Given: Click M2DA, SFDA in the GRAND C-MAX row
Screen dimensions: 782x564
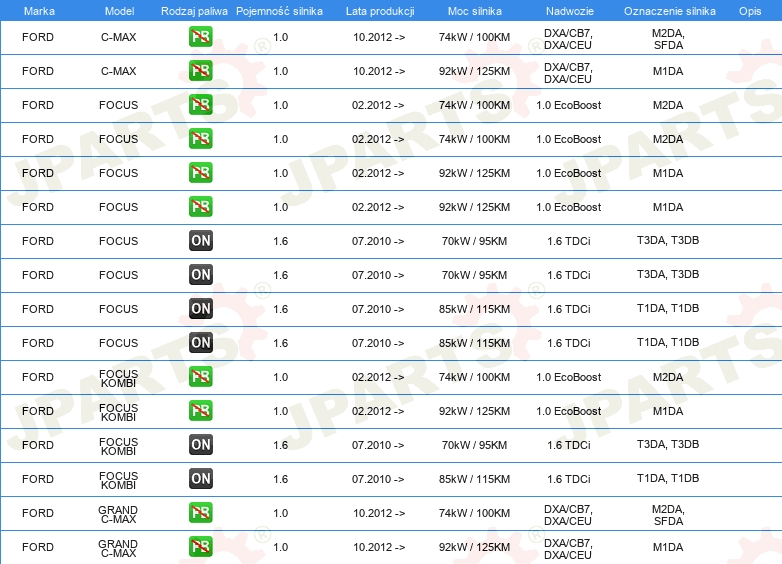Looking at the screenshot, I should point(668,515).
